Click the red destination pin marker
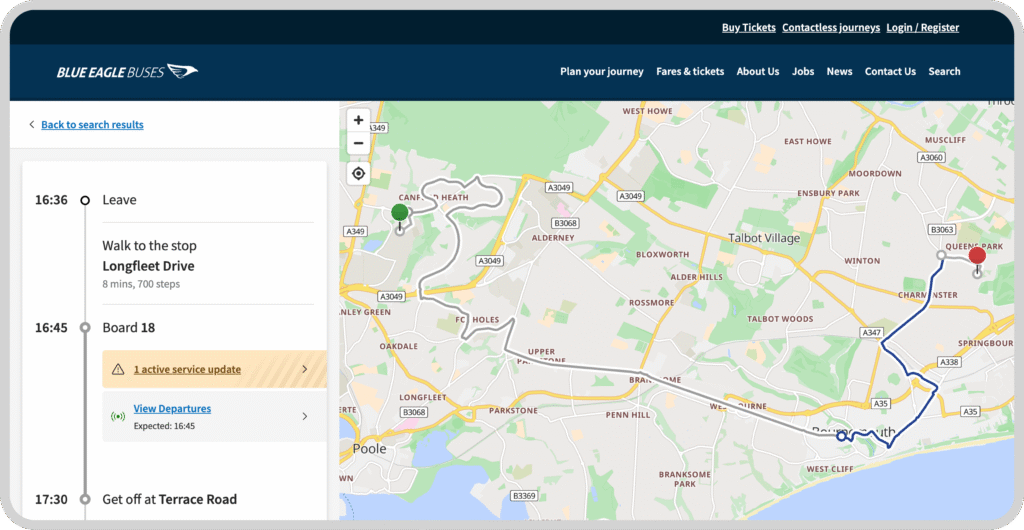Screen dimensions: 1024x530 pyautogui.click(x=977, y=256)
